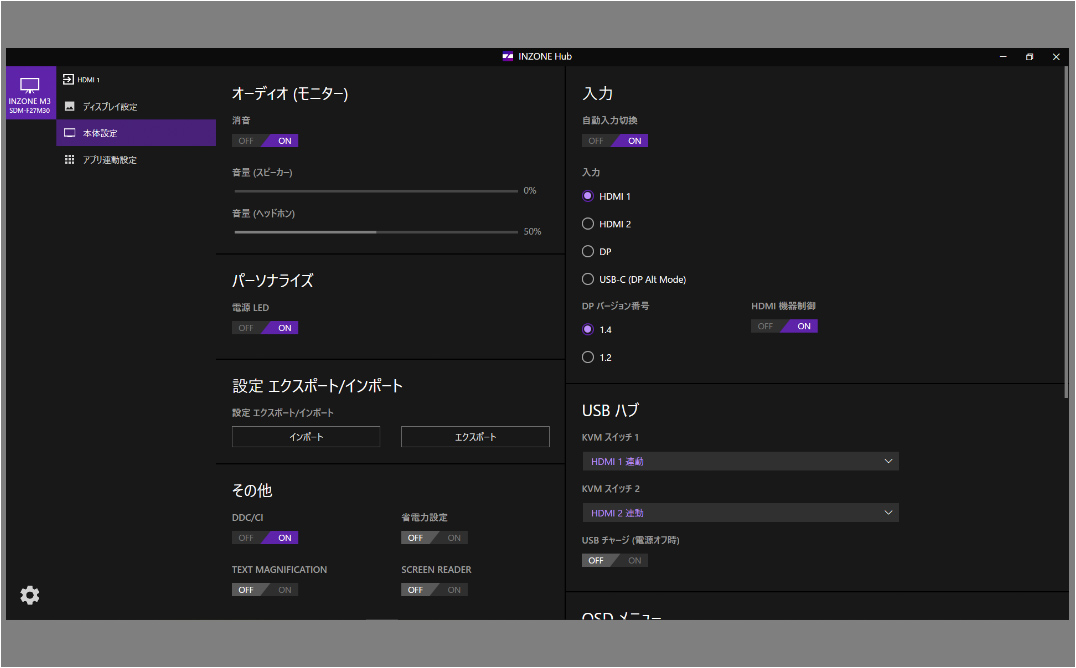The width and height of the screenshot is (1076, 668).
Task: Click the インポート button
Action: click(306, 437)
